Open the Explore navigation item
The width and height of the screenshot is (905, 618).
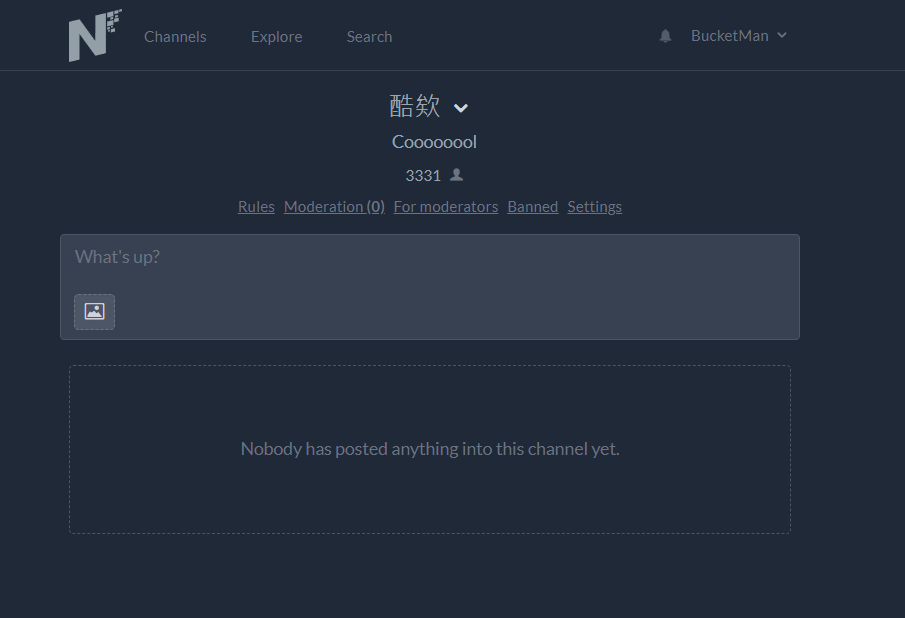coord(276,36)
